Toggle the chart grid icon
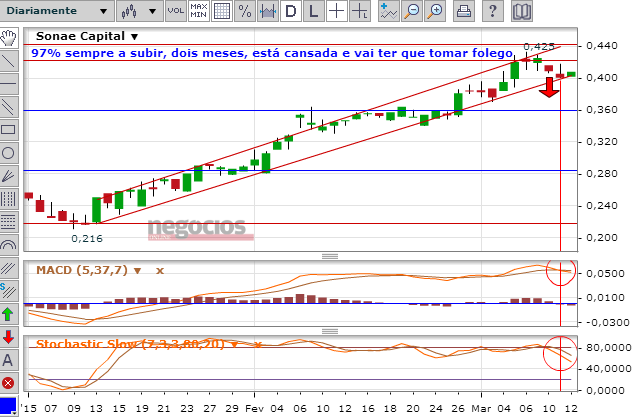Viewport: 635px width, 420px height. (x=222, y=11)
